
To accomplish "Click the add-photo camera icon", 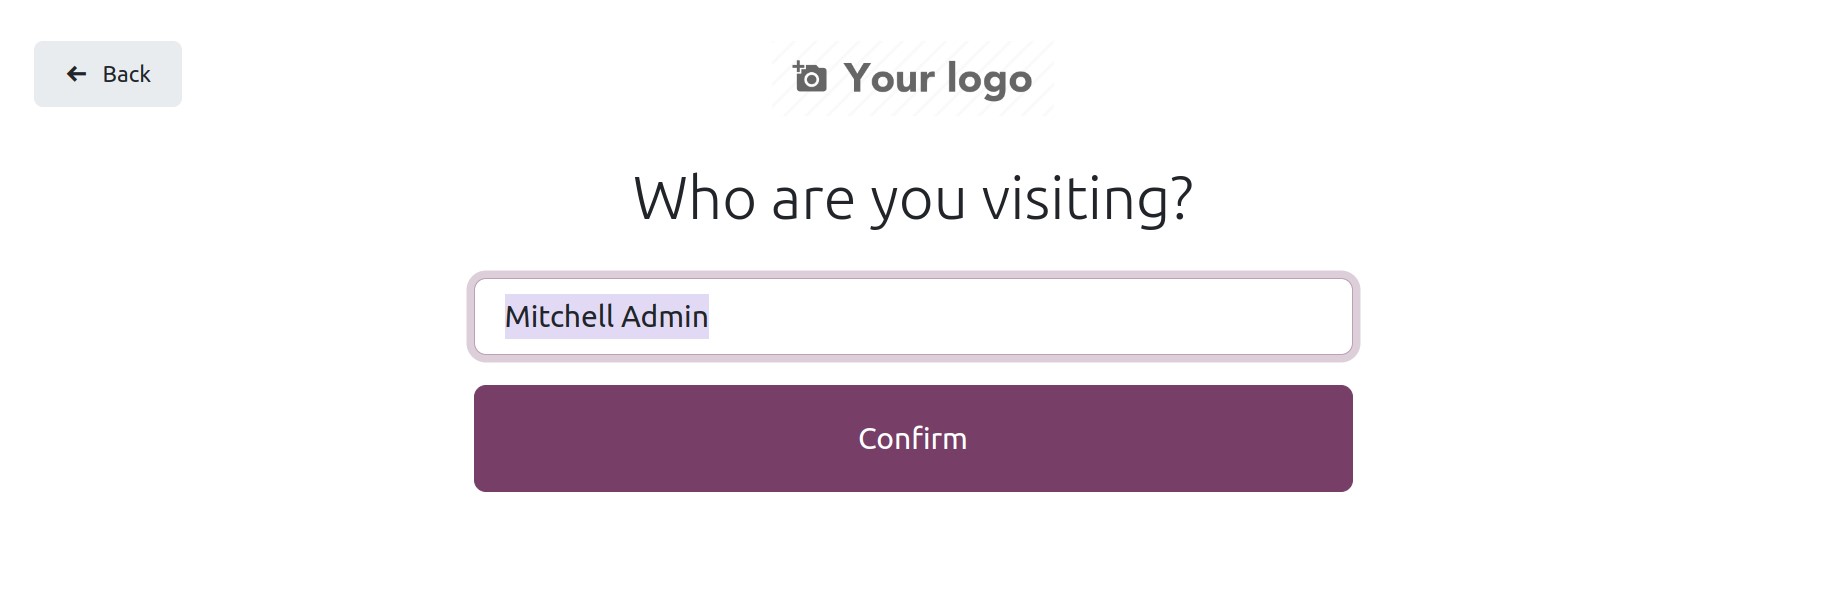I will [810, 77].
